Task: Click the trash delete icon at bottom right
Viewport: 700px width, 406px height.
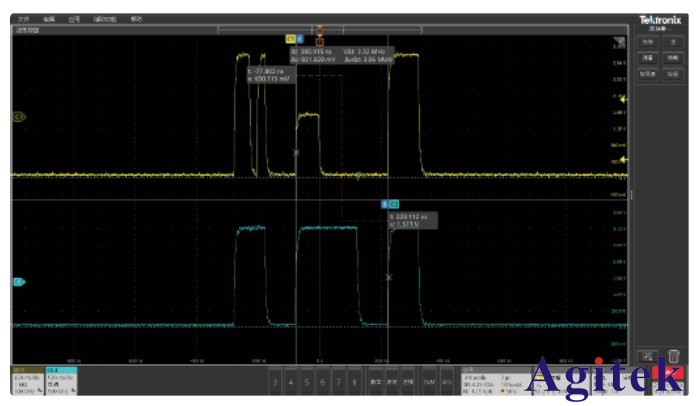Action: [x=673, y=356]
